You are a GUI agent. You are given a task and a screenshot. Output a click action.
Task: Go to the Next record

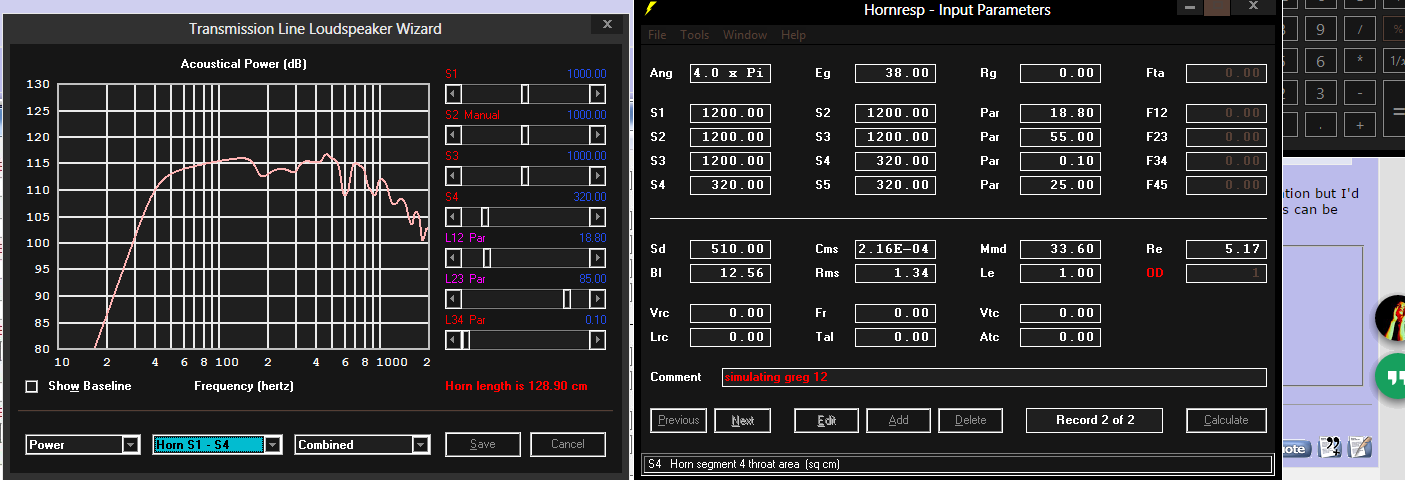(743, 420)
